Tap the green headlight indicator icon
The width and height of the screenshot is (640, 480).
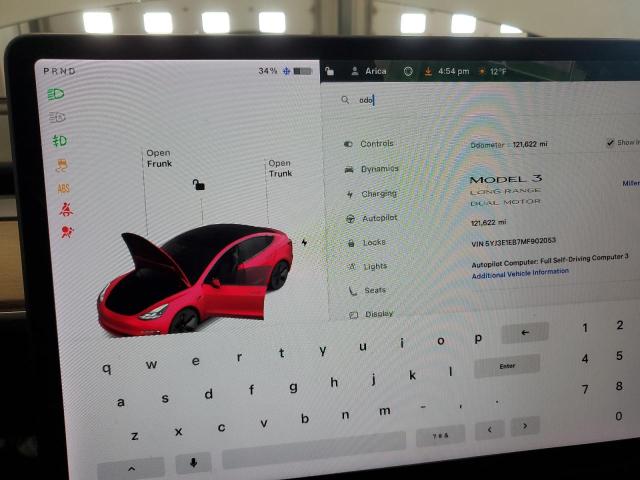click(x=56, y=94)
